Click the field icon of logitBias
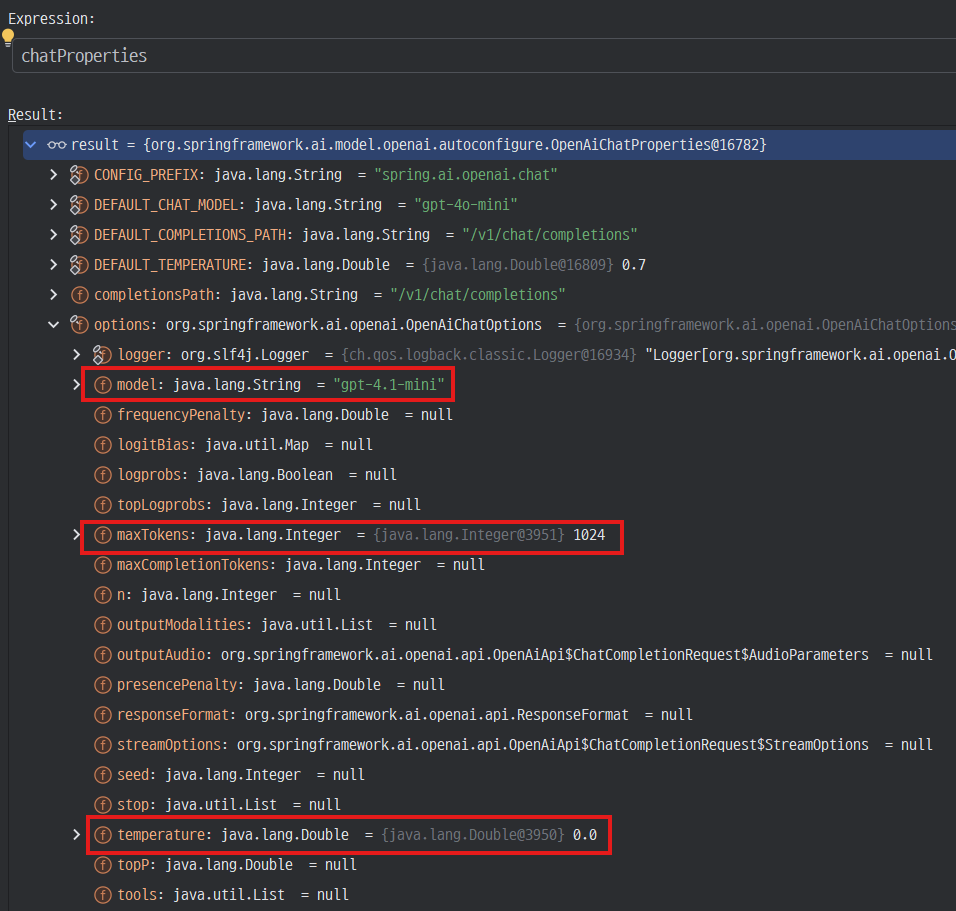The height and width of the screenshot is (911, 956). (102, 445)
